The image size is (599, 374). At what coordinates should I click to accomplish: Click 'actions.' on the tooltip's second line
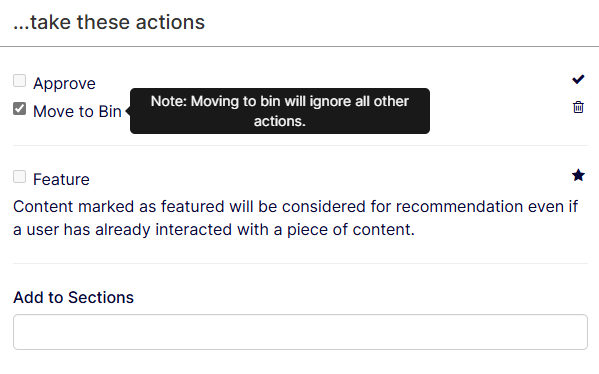pos(280,121)
